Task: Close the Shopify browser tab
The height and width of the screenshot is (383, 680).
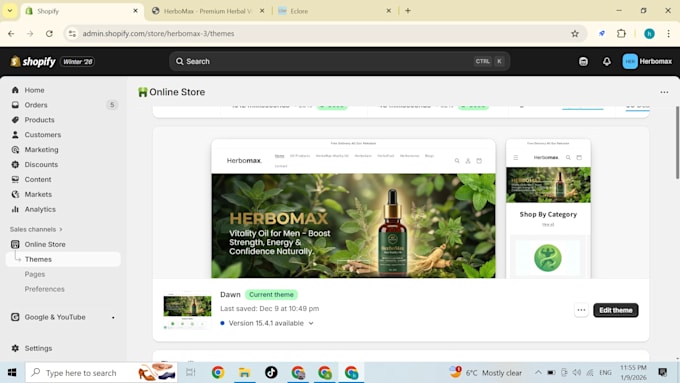Action: click(x=135, y=11)
